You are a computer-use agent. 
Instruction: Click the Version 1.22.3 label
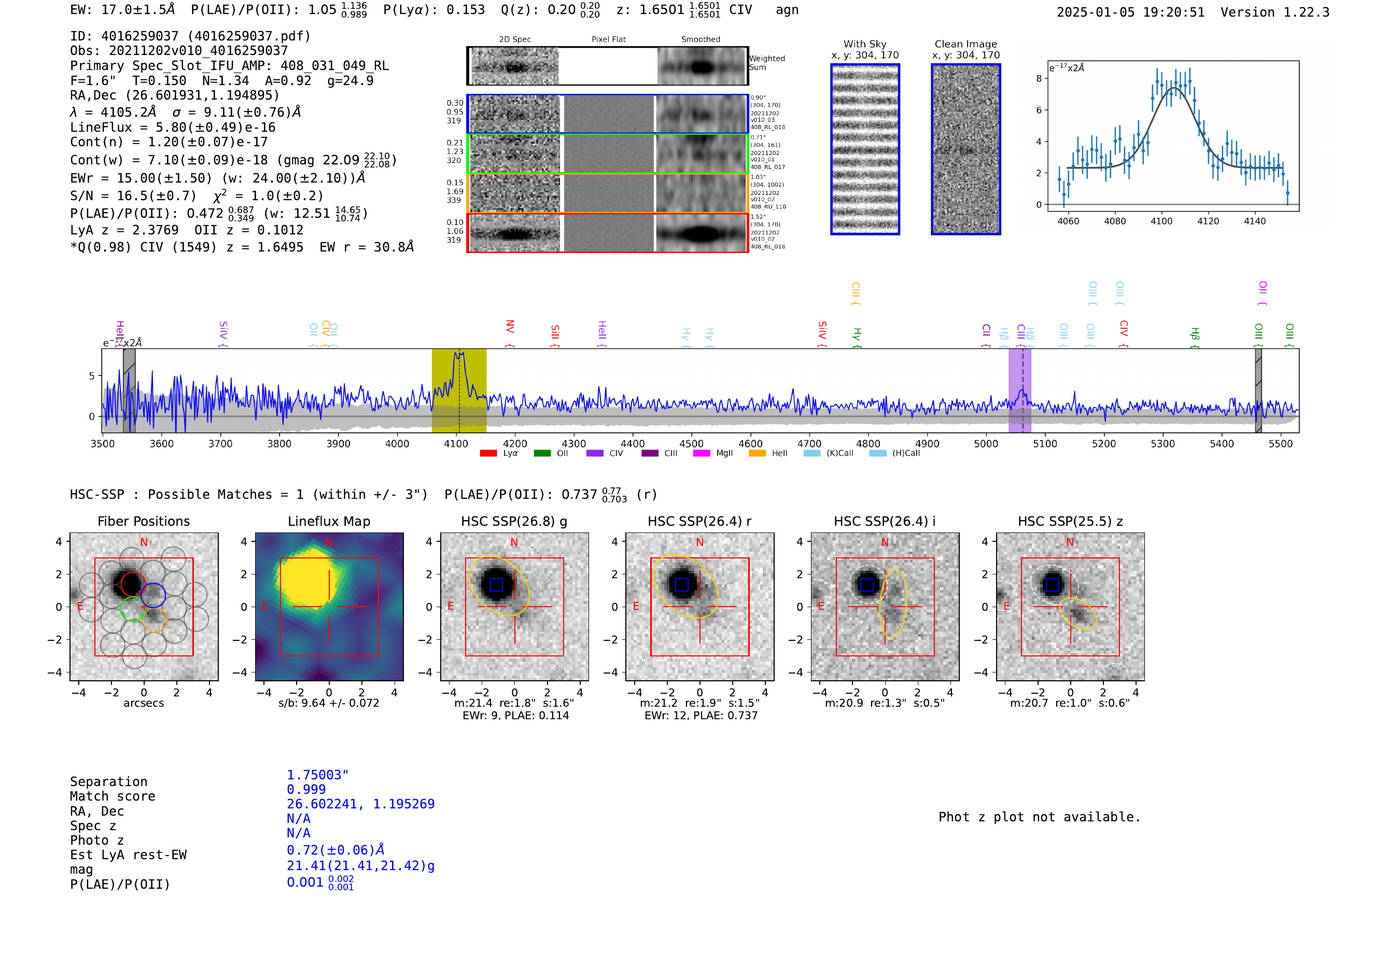pos(1275,13)
